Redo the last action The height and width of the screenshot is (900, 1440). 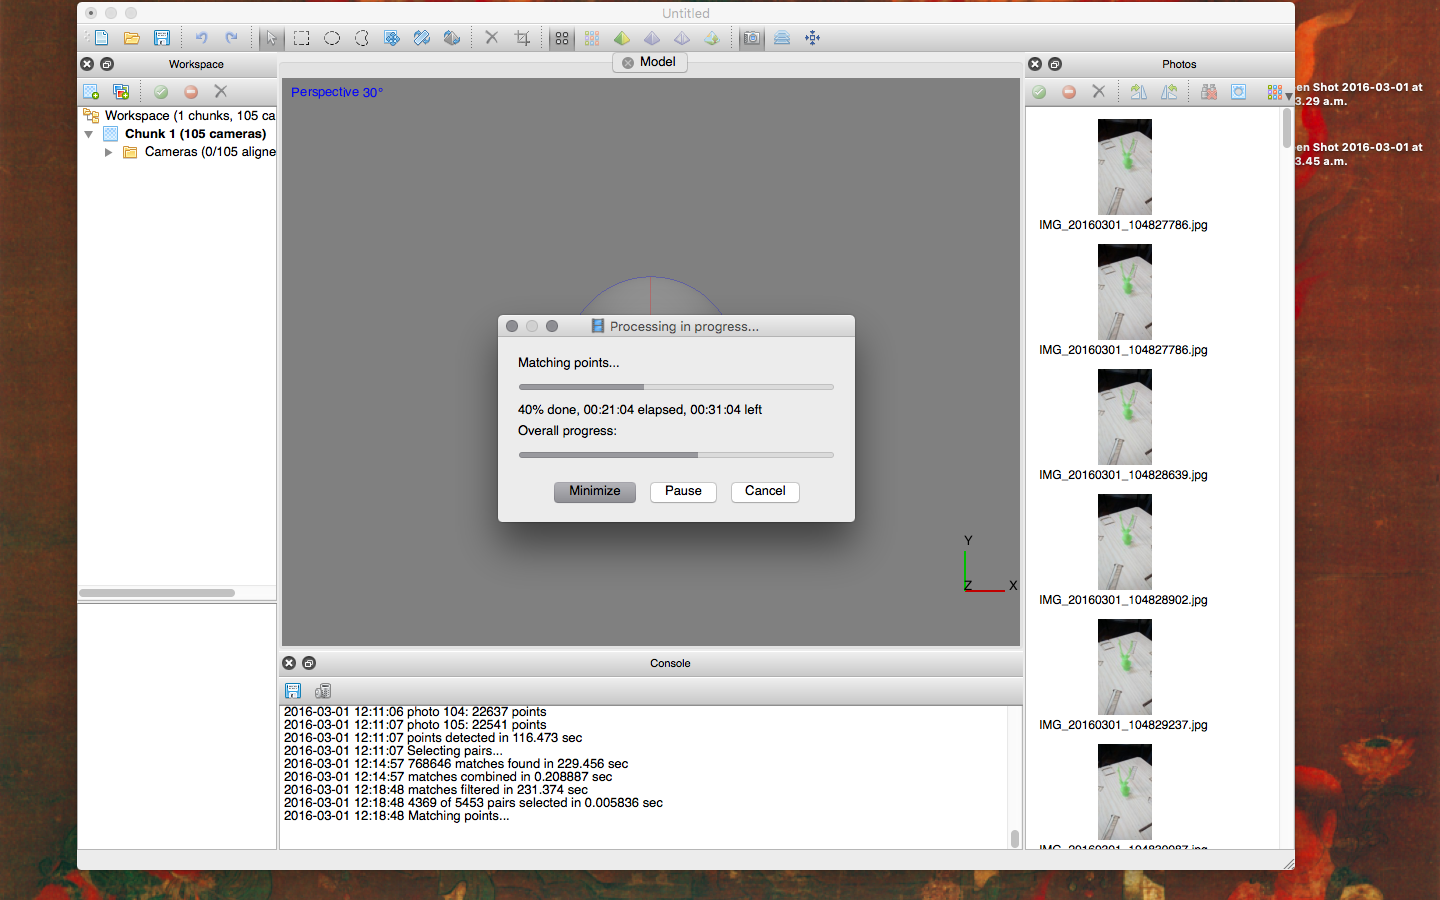click(231, 38)
